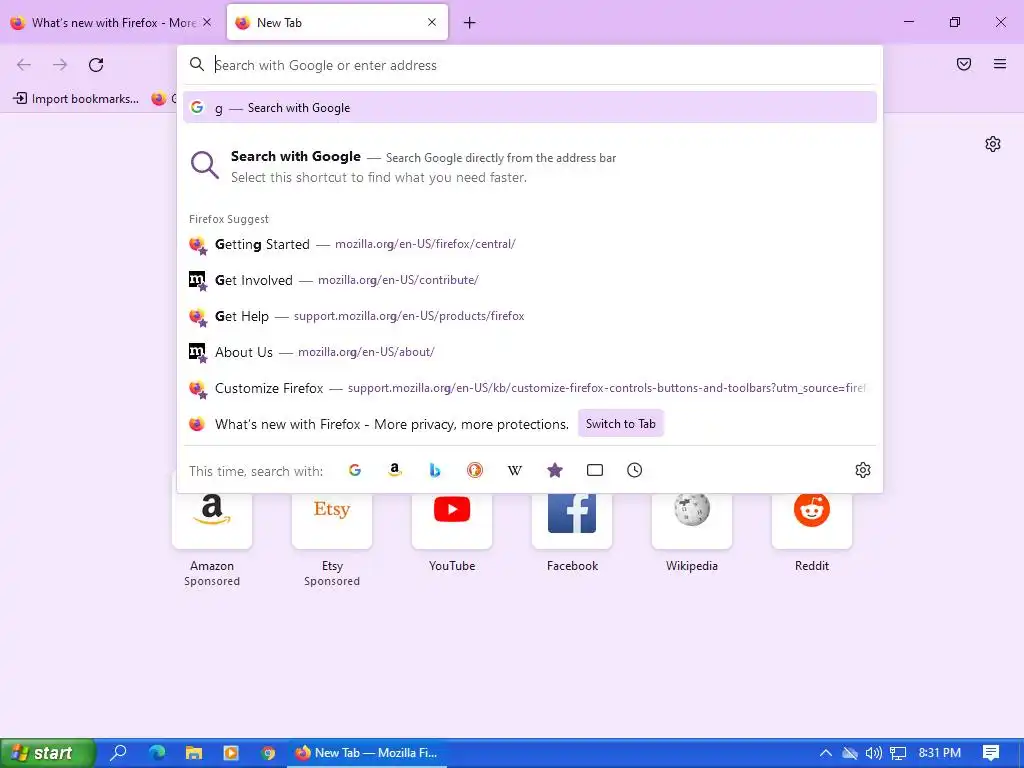Click the Switch to Tab button
Viewport: 1024px width, 768px height.
pyautogui.click(x=620, y=424)
